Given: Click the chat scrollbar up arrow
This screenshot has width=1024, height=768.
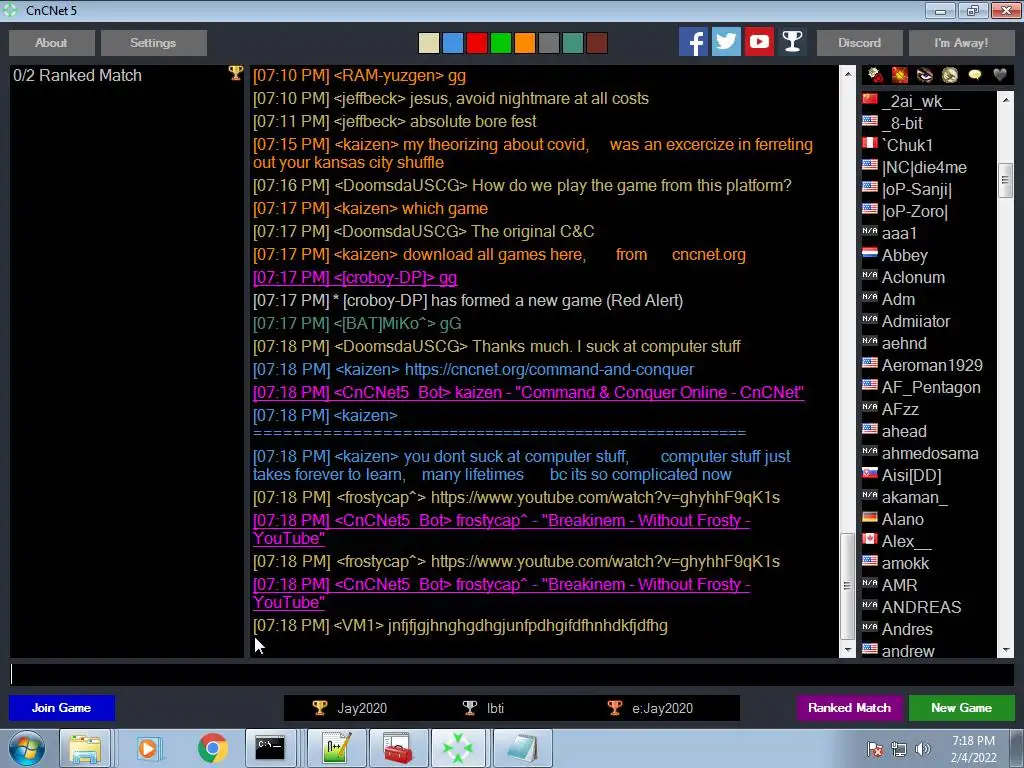Looking at the screenshot, I should (x=848, y=74).
